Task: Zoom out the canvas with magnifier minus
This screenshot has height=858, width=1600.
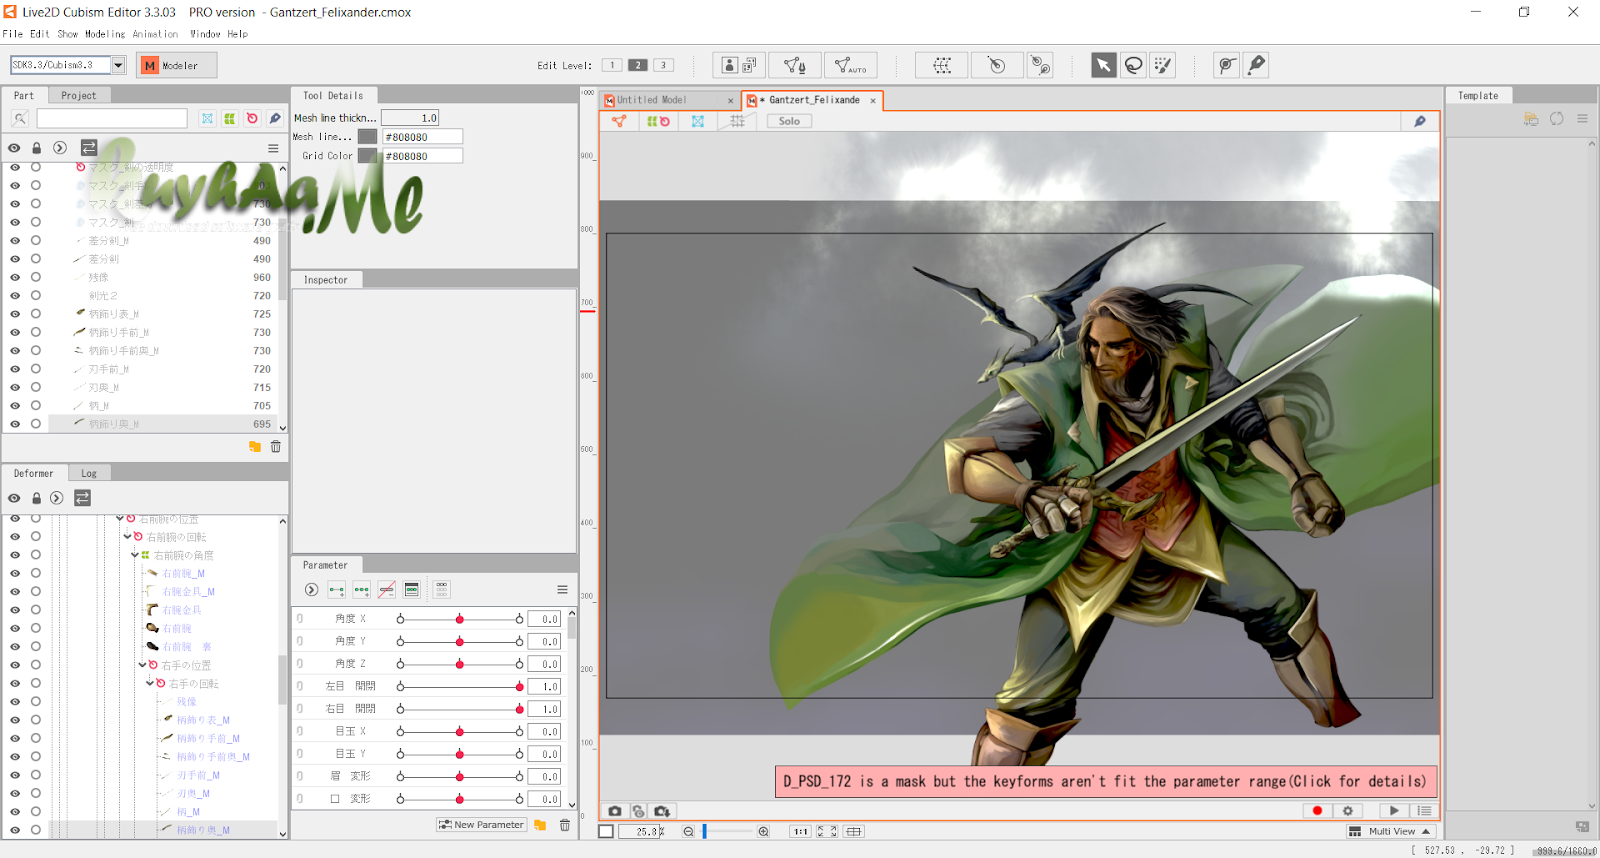Action: pos(688,832)
